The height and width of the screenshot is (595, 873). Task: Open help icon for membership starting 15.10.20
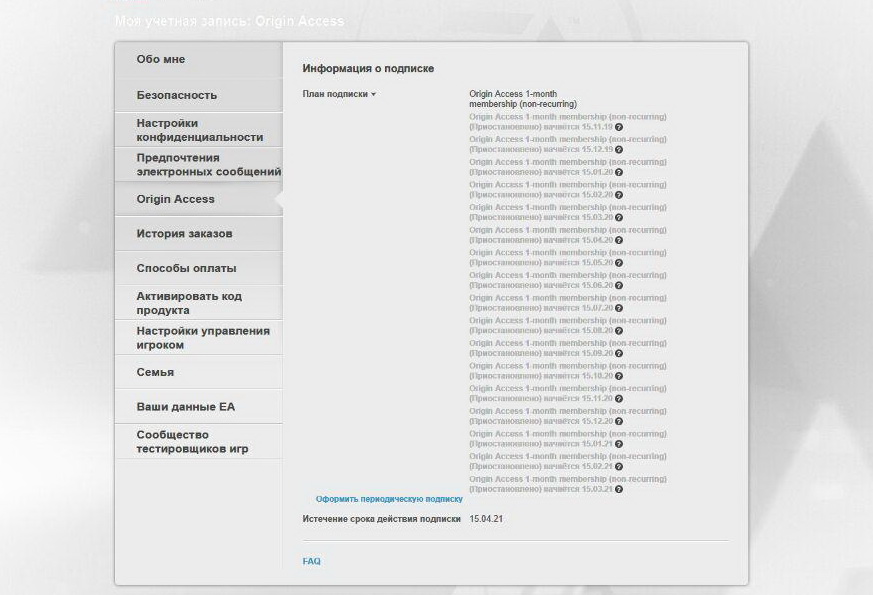click(x=619, y=376)
